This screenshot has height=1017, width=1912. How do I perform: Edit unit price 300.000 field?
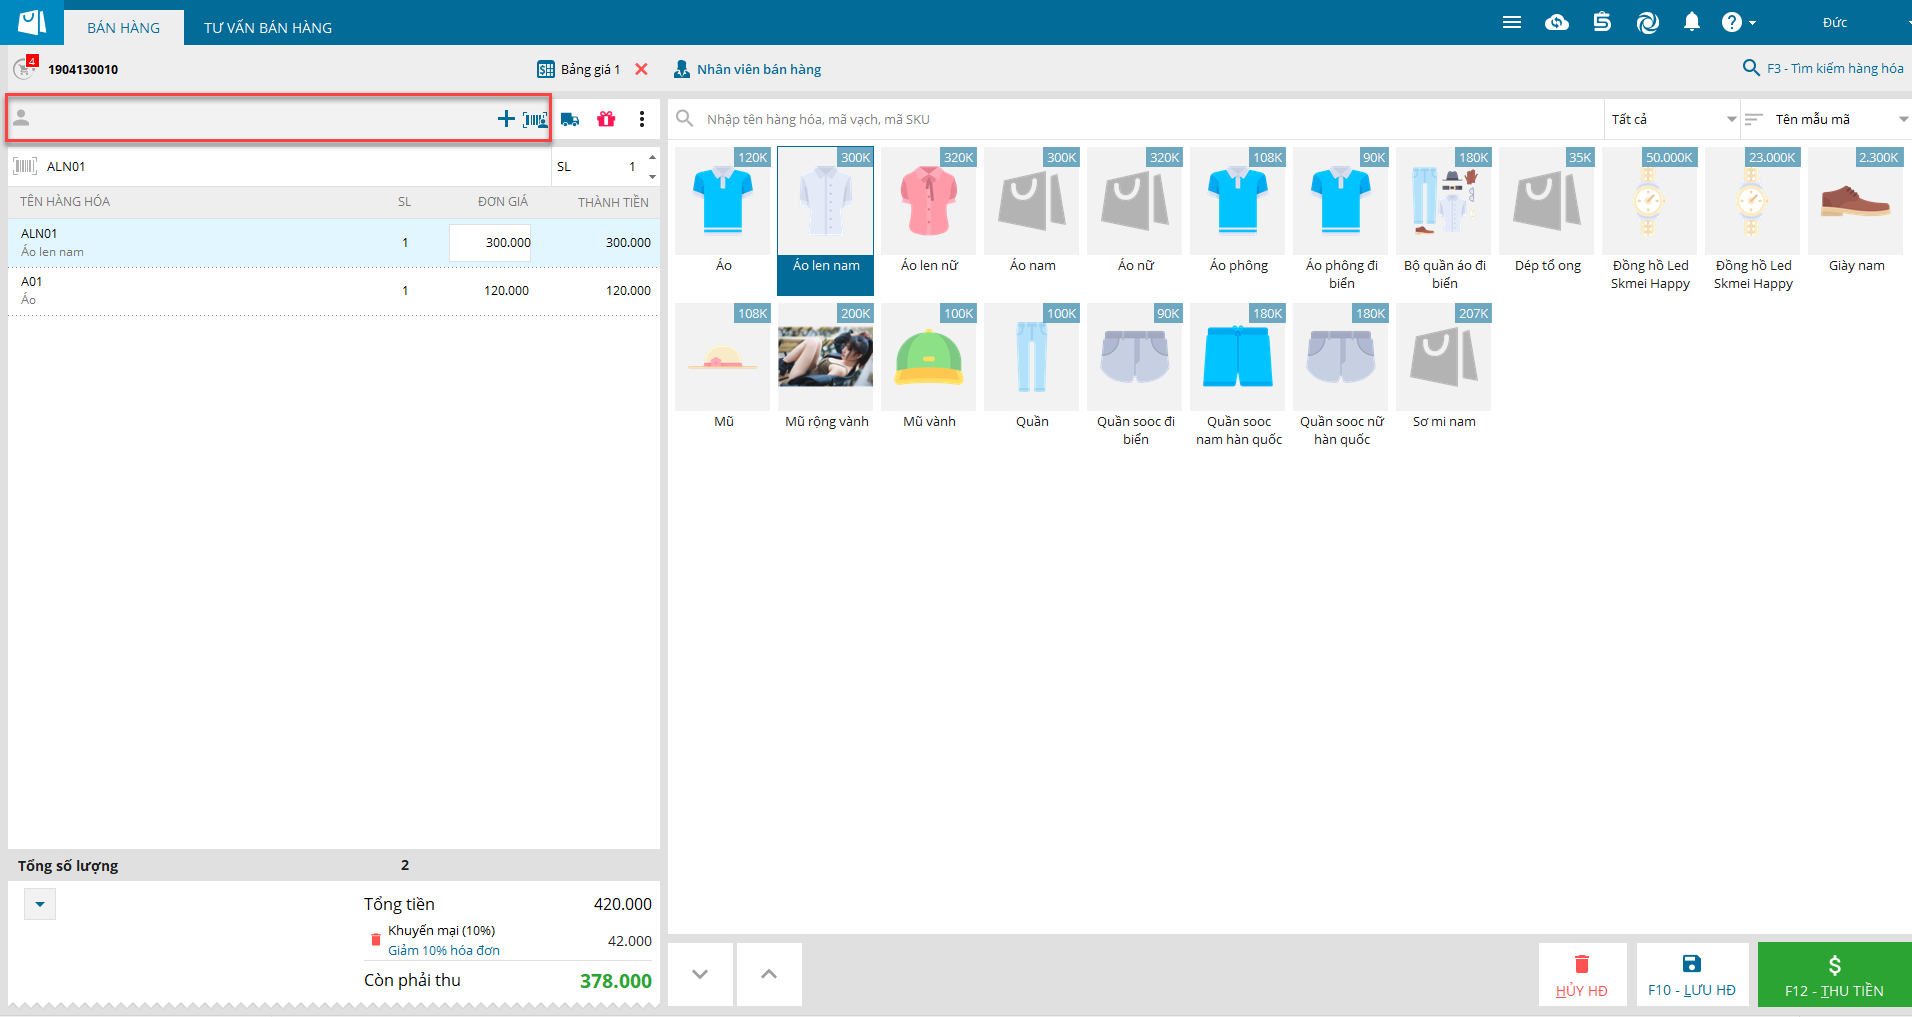[x=490, y=242]
